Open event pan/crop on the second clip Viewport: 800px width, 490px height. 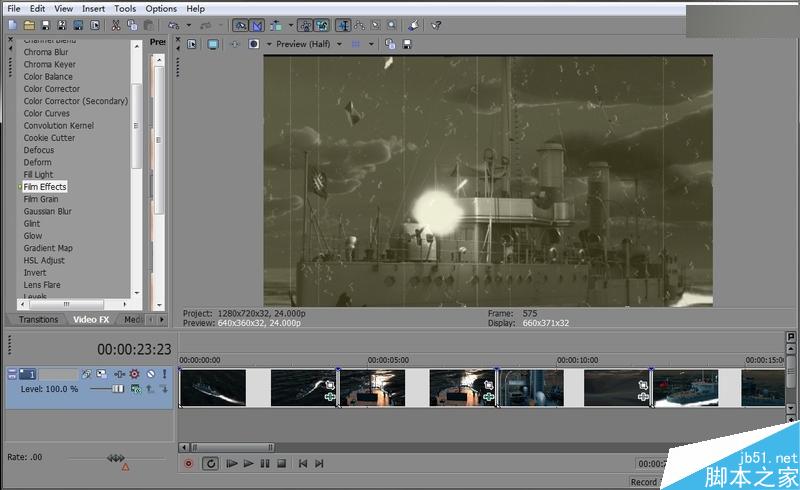point(489,385)
